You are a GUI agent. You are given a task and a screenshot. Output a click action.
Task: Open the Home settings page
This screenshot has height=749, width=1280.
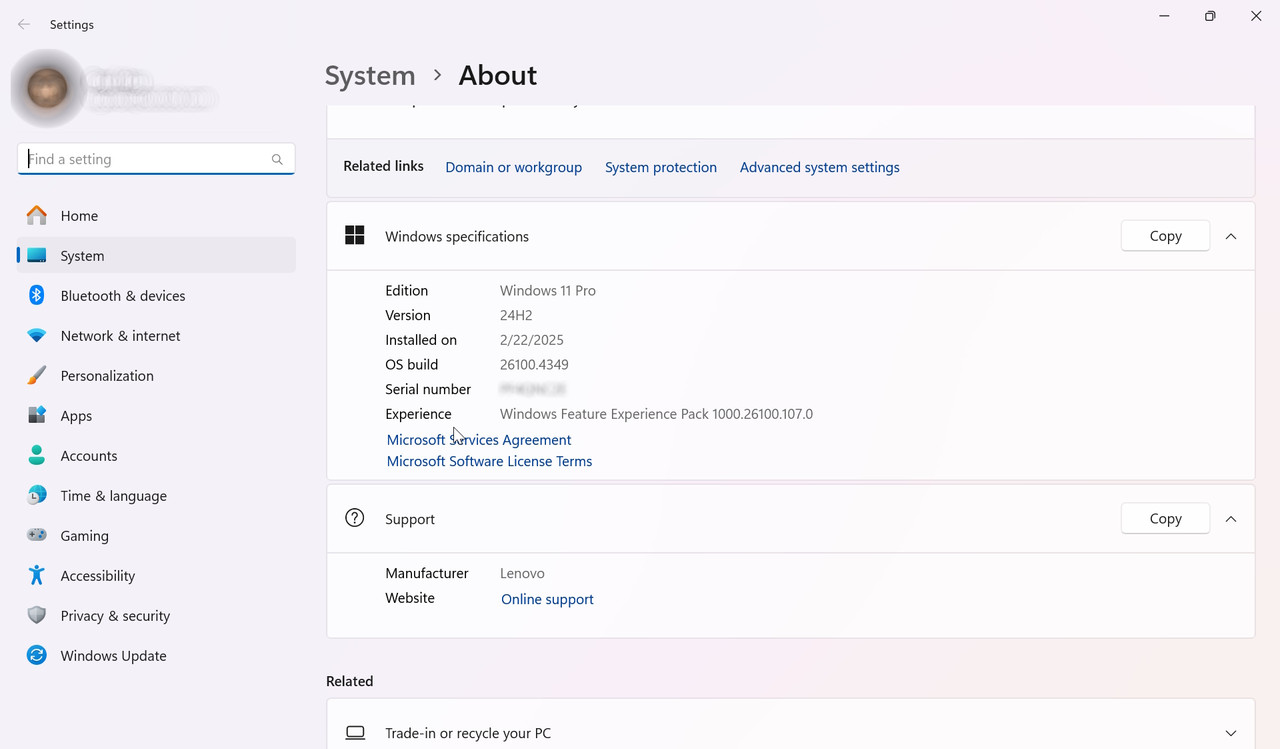click(x=156, y=215)
